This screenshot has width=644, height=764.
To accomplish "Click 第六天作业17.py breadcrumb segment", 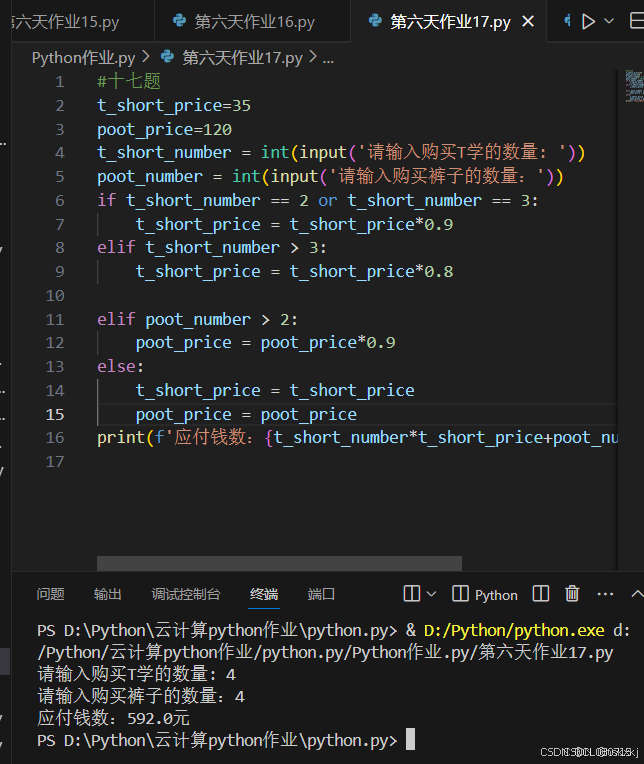I will coord(242,58).
